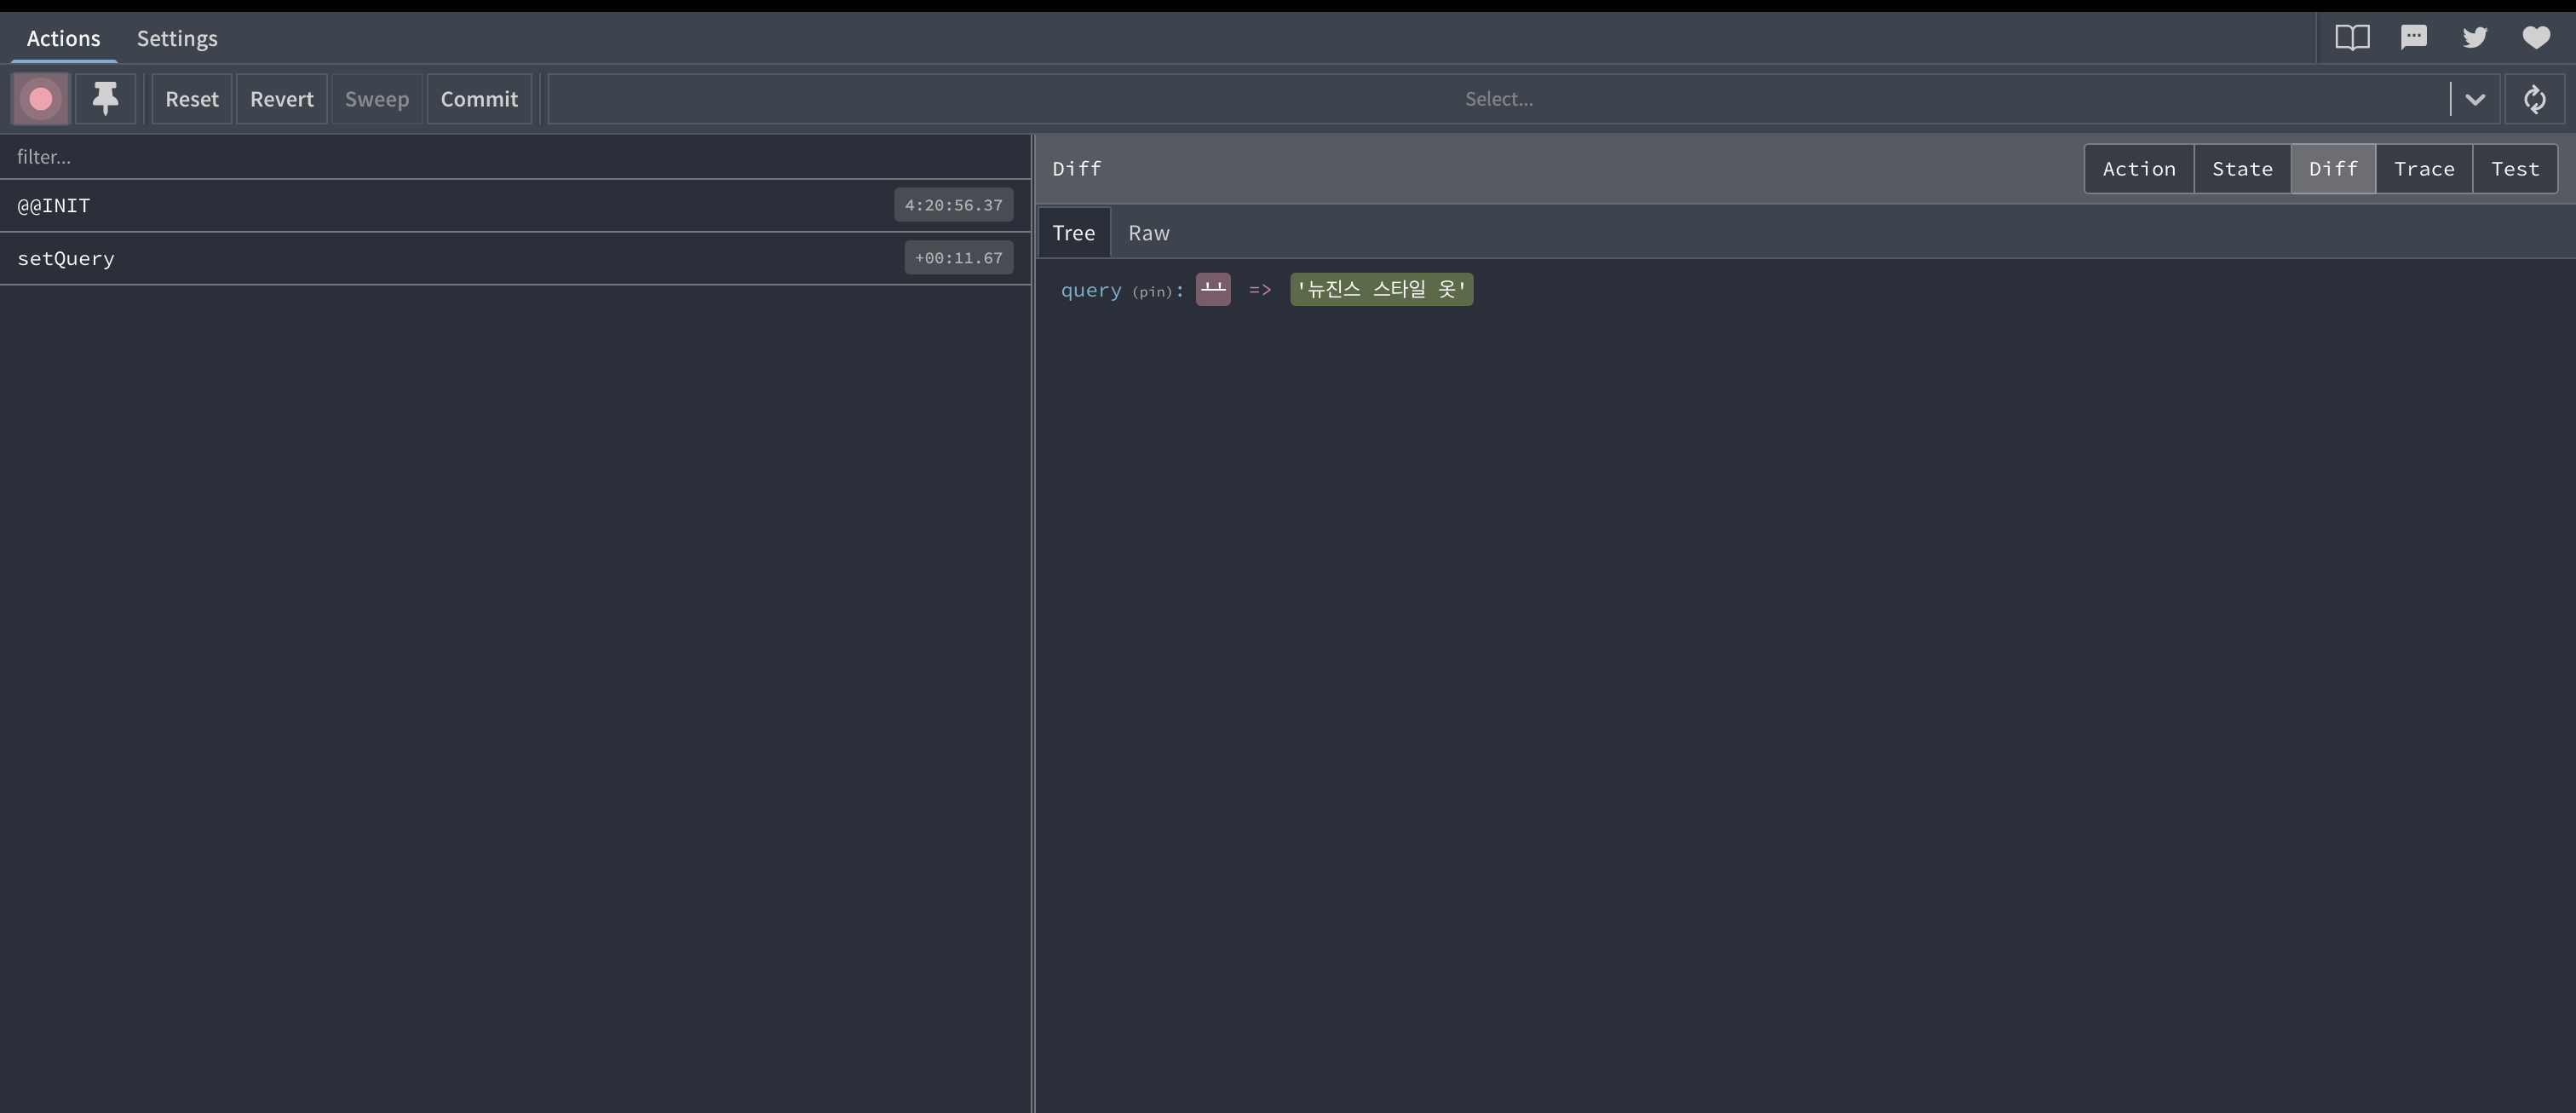
Task: Open the documentation book icon
Action: [2352, 38]
